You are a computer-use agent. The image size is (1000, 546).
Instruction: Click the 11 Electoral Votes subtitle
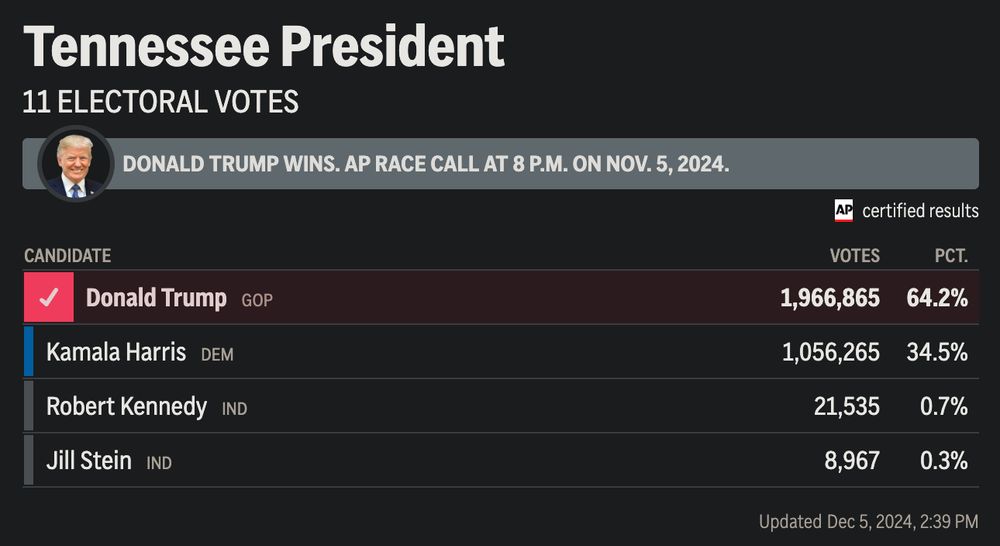point(161,102)
